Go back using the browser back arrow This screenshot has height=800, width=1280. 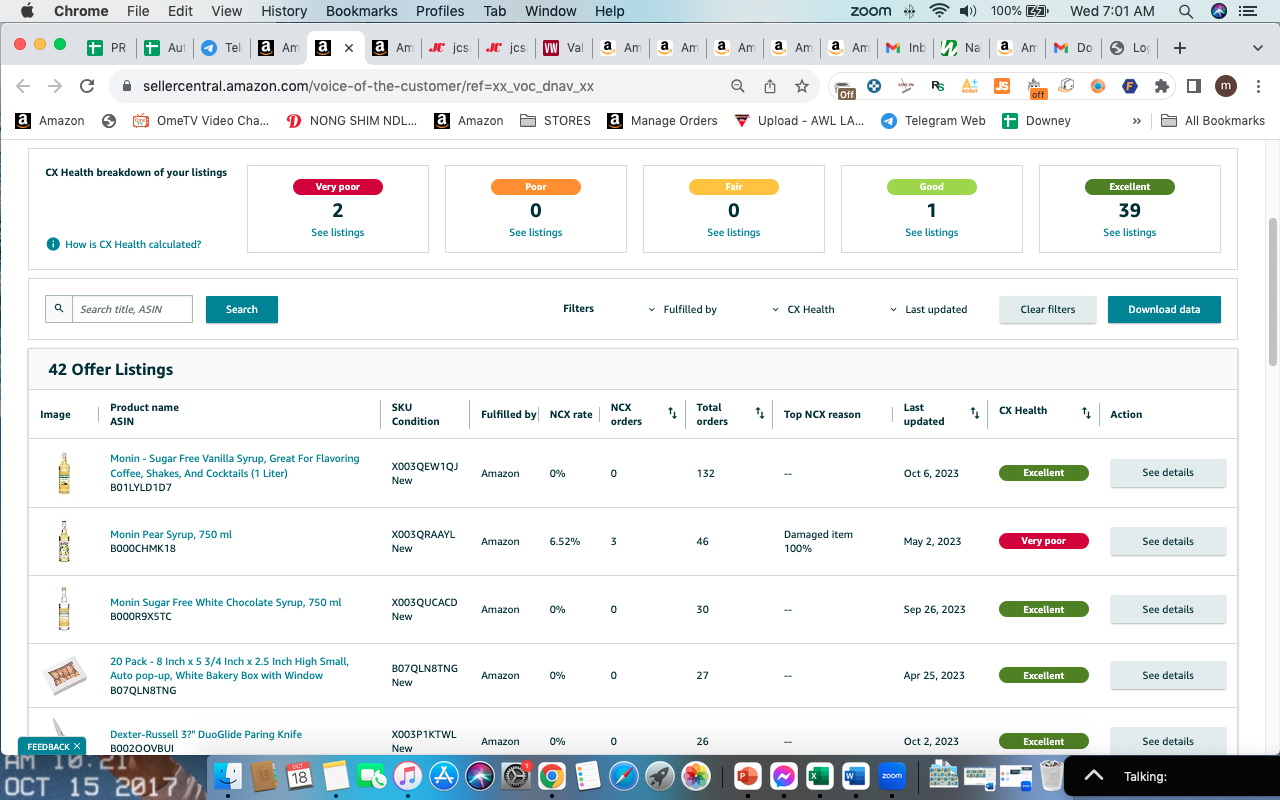coord(23,86)
